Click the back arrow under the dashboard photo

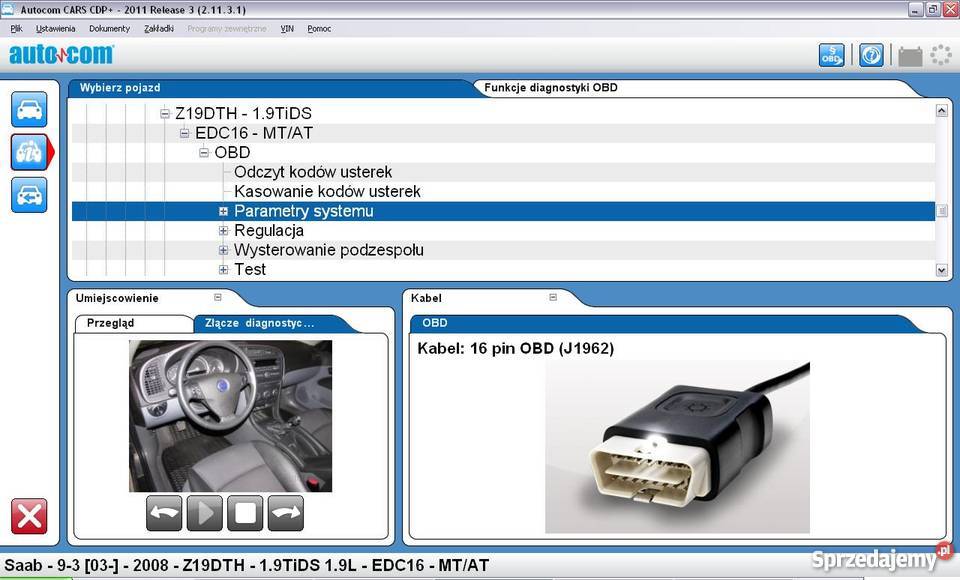coord(163,513)
